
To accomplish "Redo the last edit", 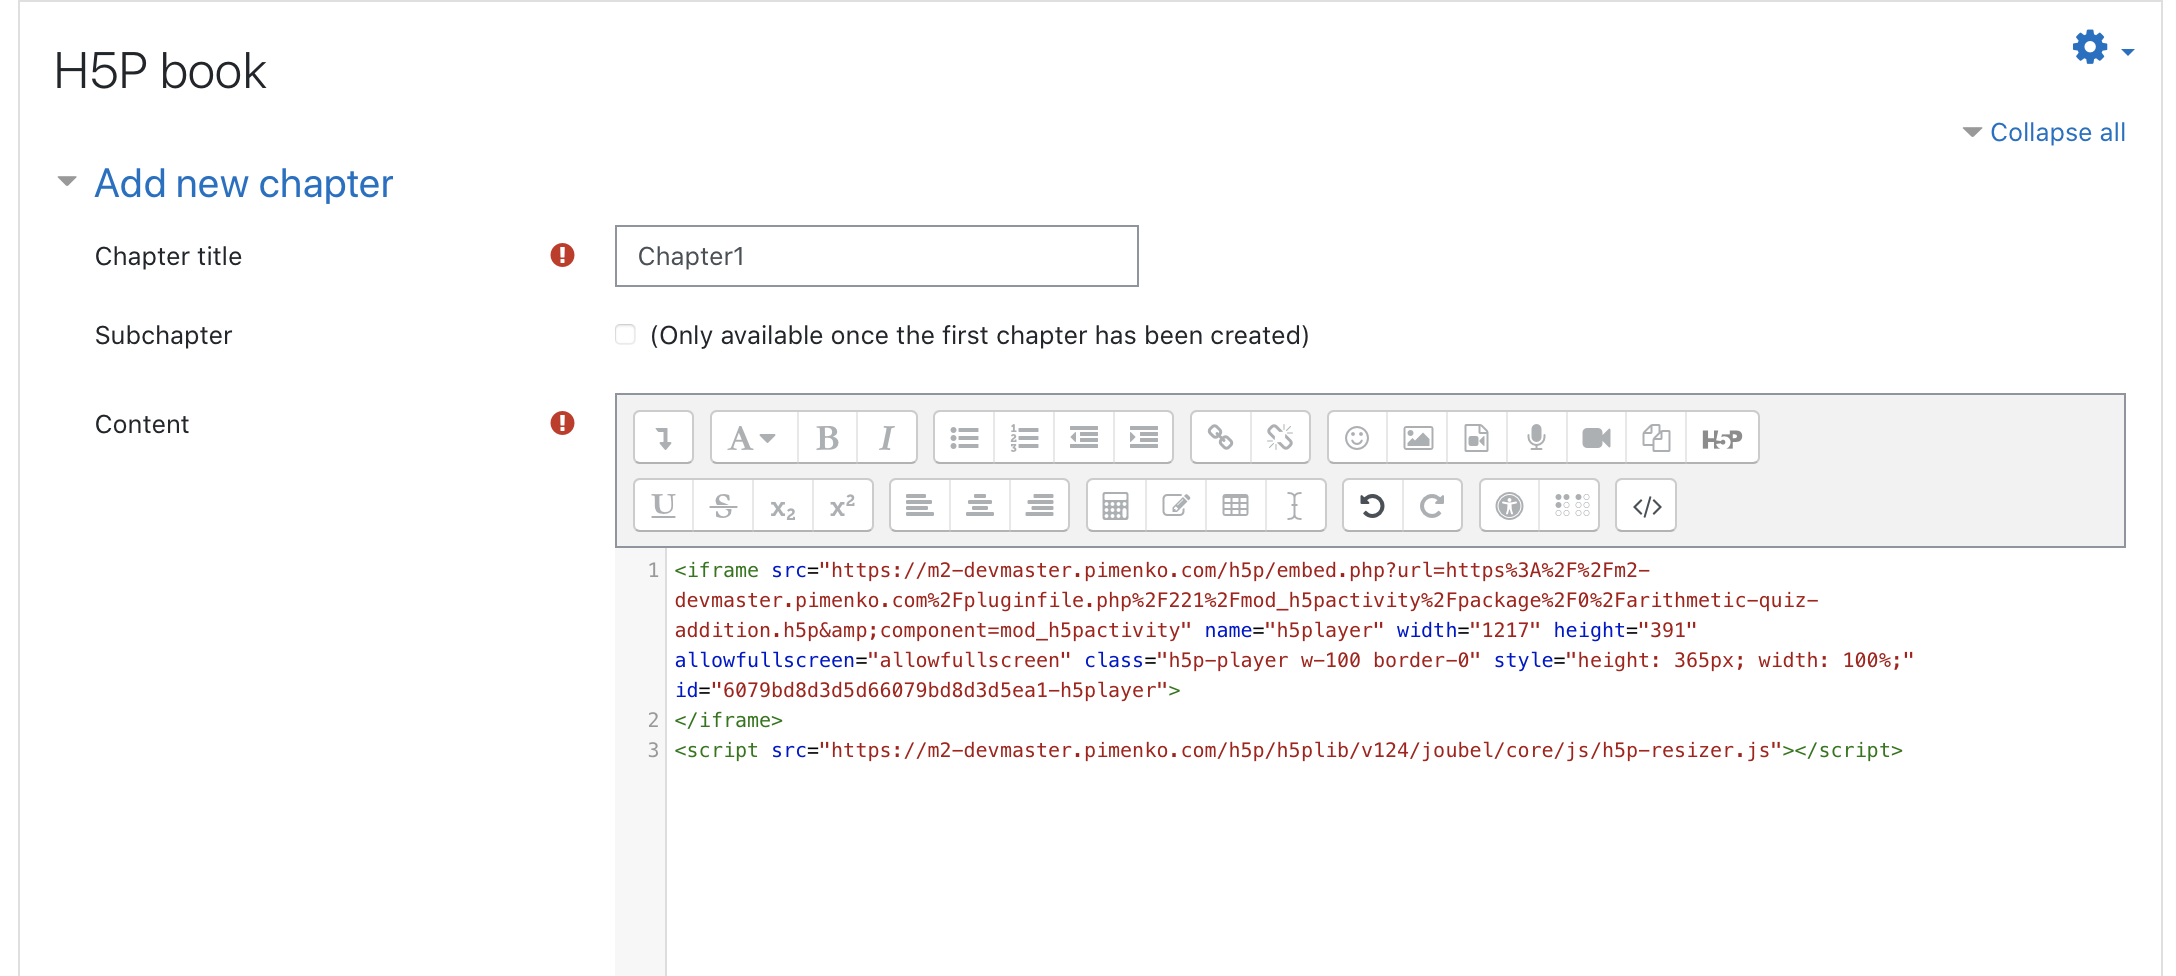I will (x=1432, y=506).
